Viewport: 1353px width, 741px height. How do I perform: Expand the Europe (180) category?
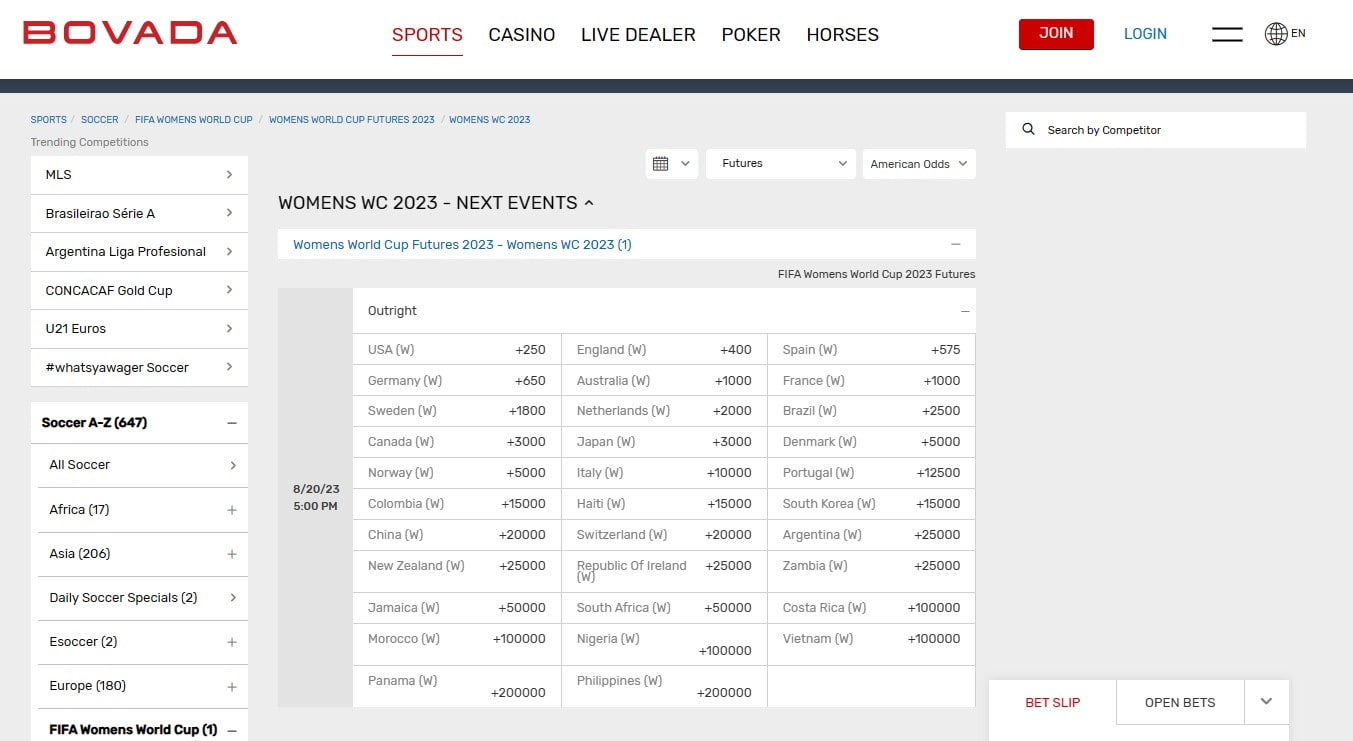[x=232, y=687]
